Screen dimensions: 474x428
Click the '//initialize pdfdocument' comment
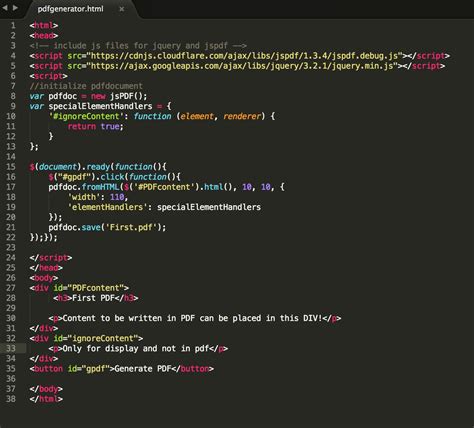(86, 86)
